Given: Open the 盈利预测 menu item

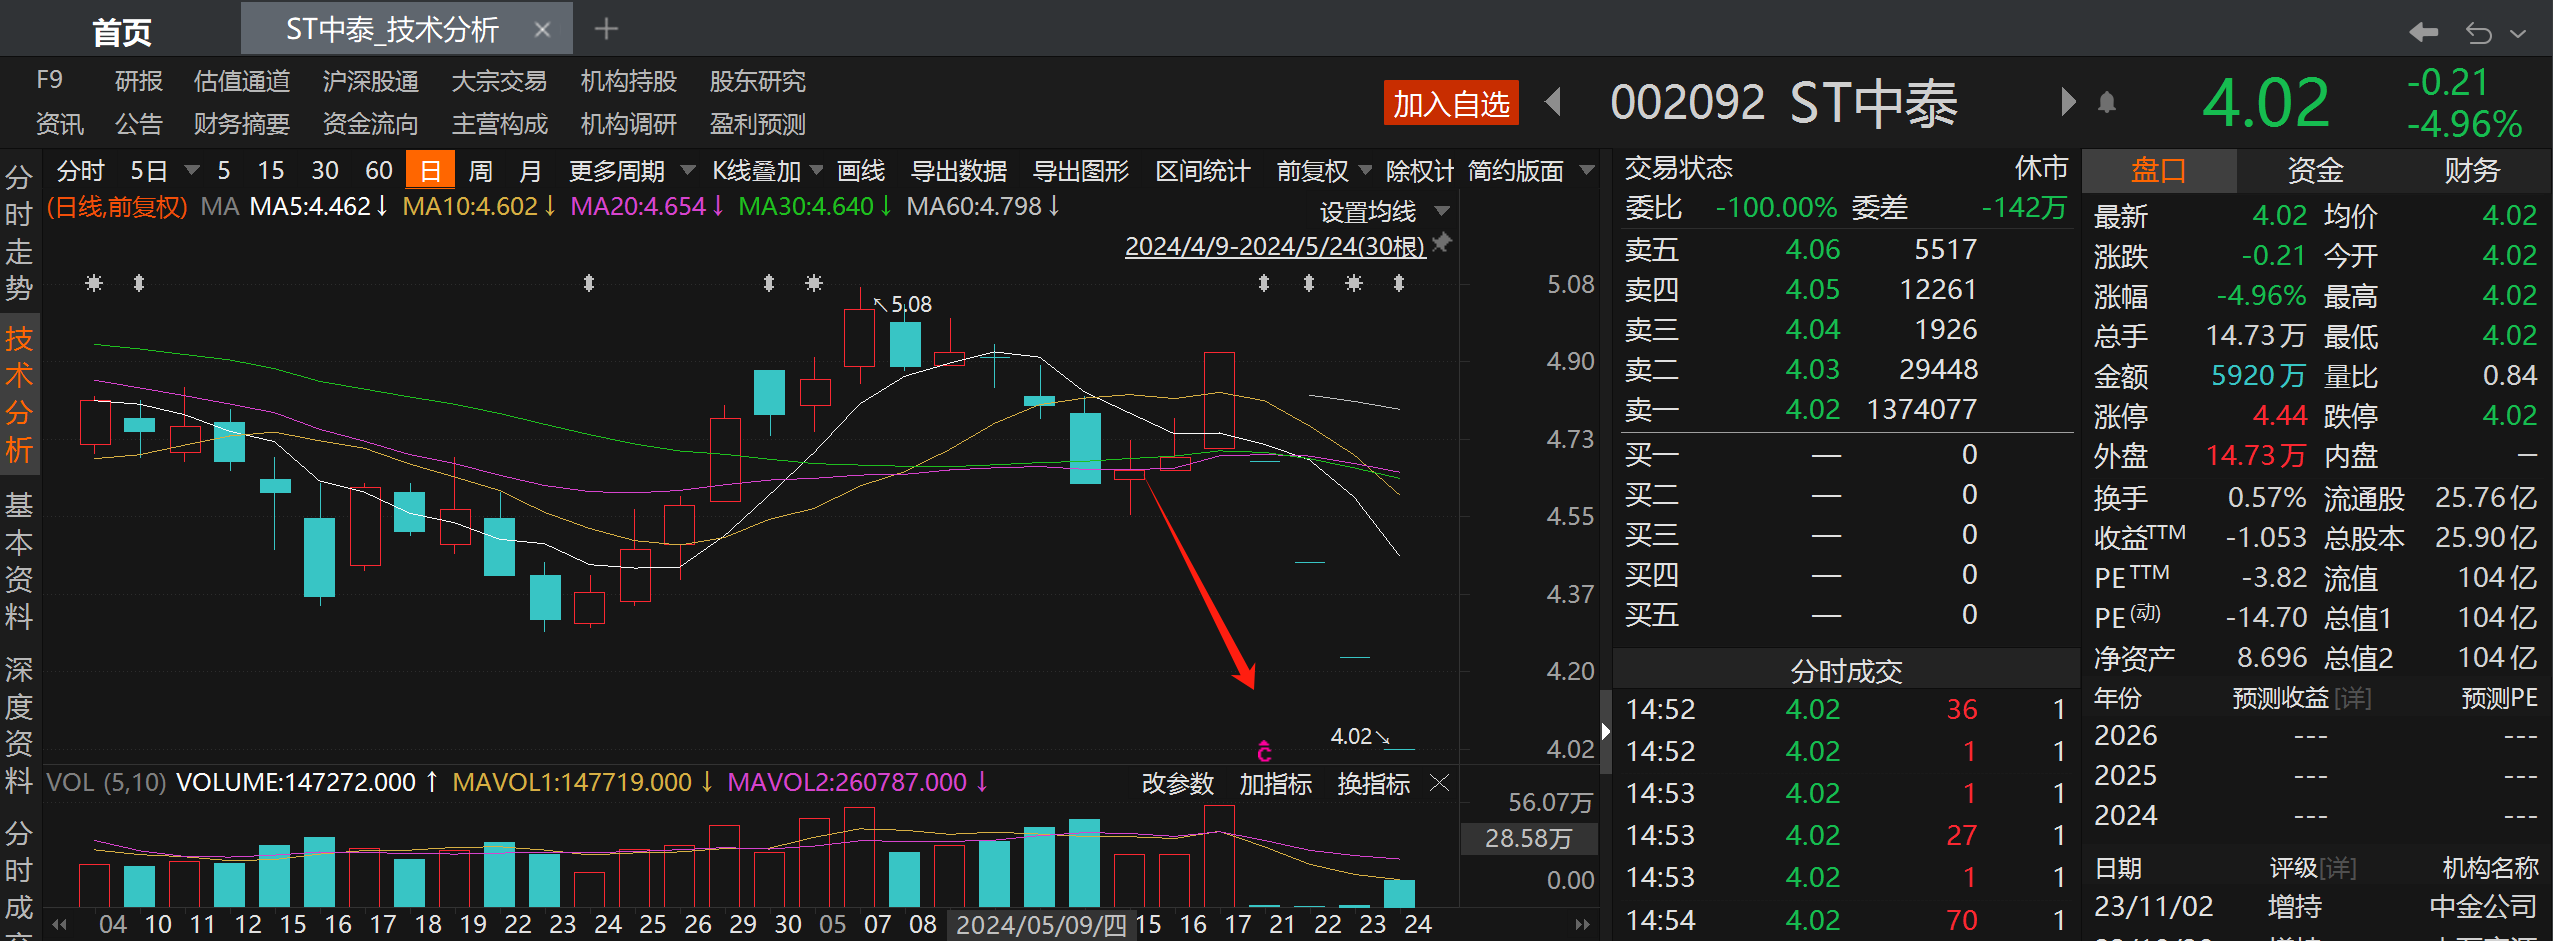Looking at the screenshot, I should coord(758,124).
